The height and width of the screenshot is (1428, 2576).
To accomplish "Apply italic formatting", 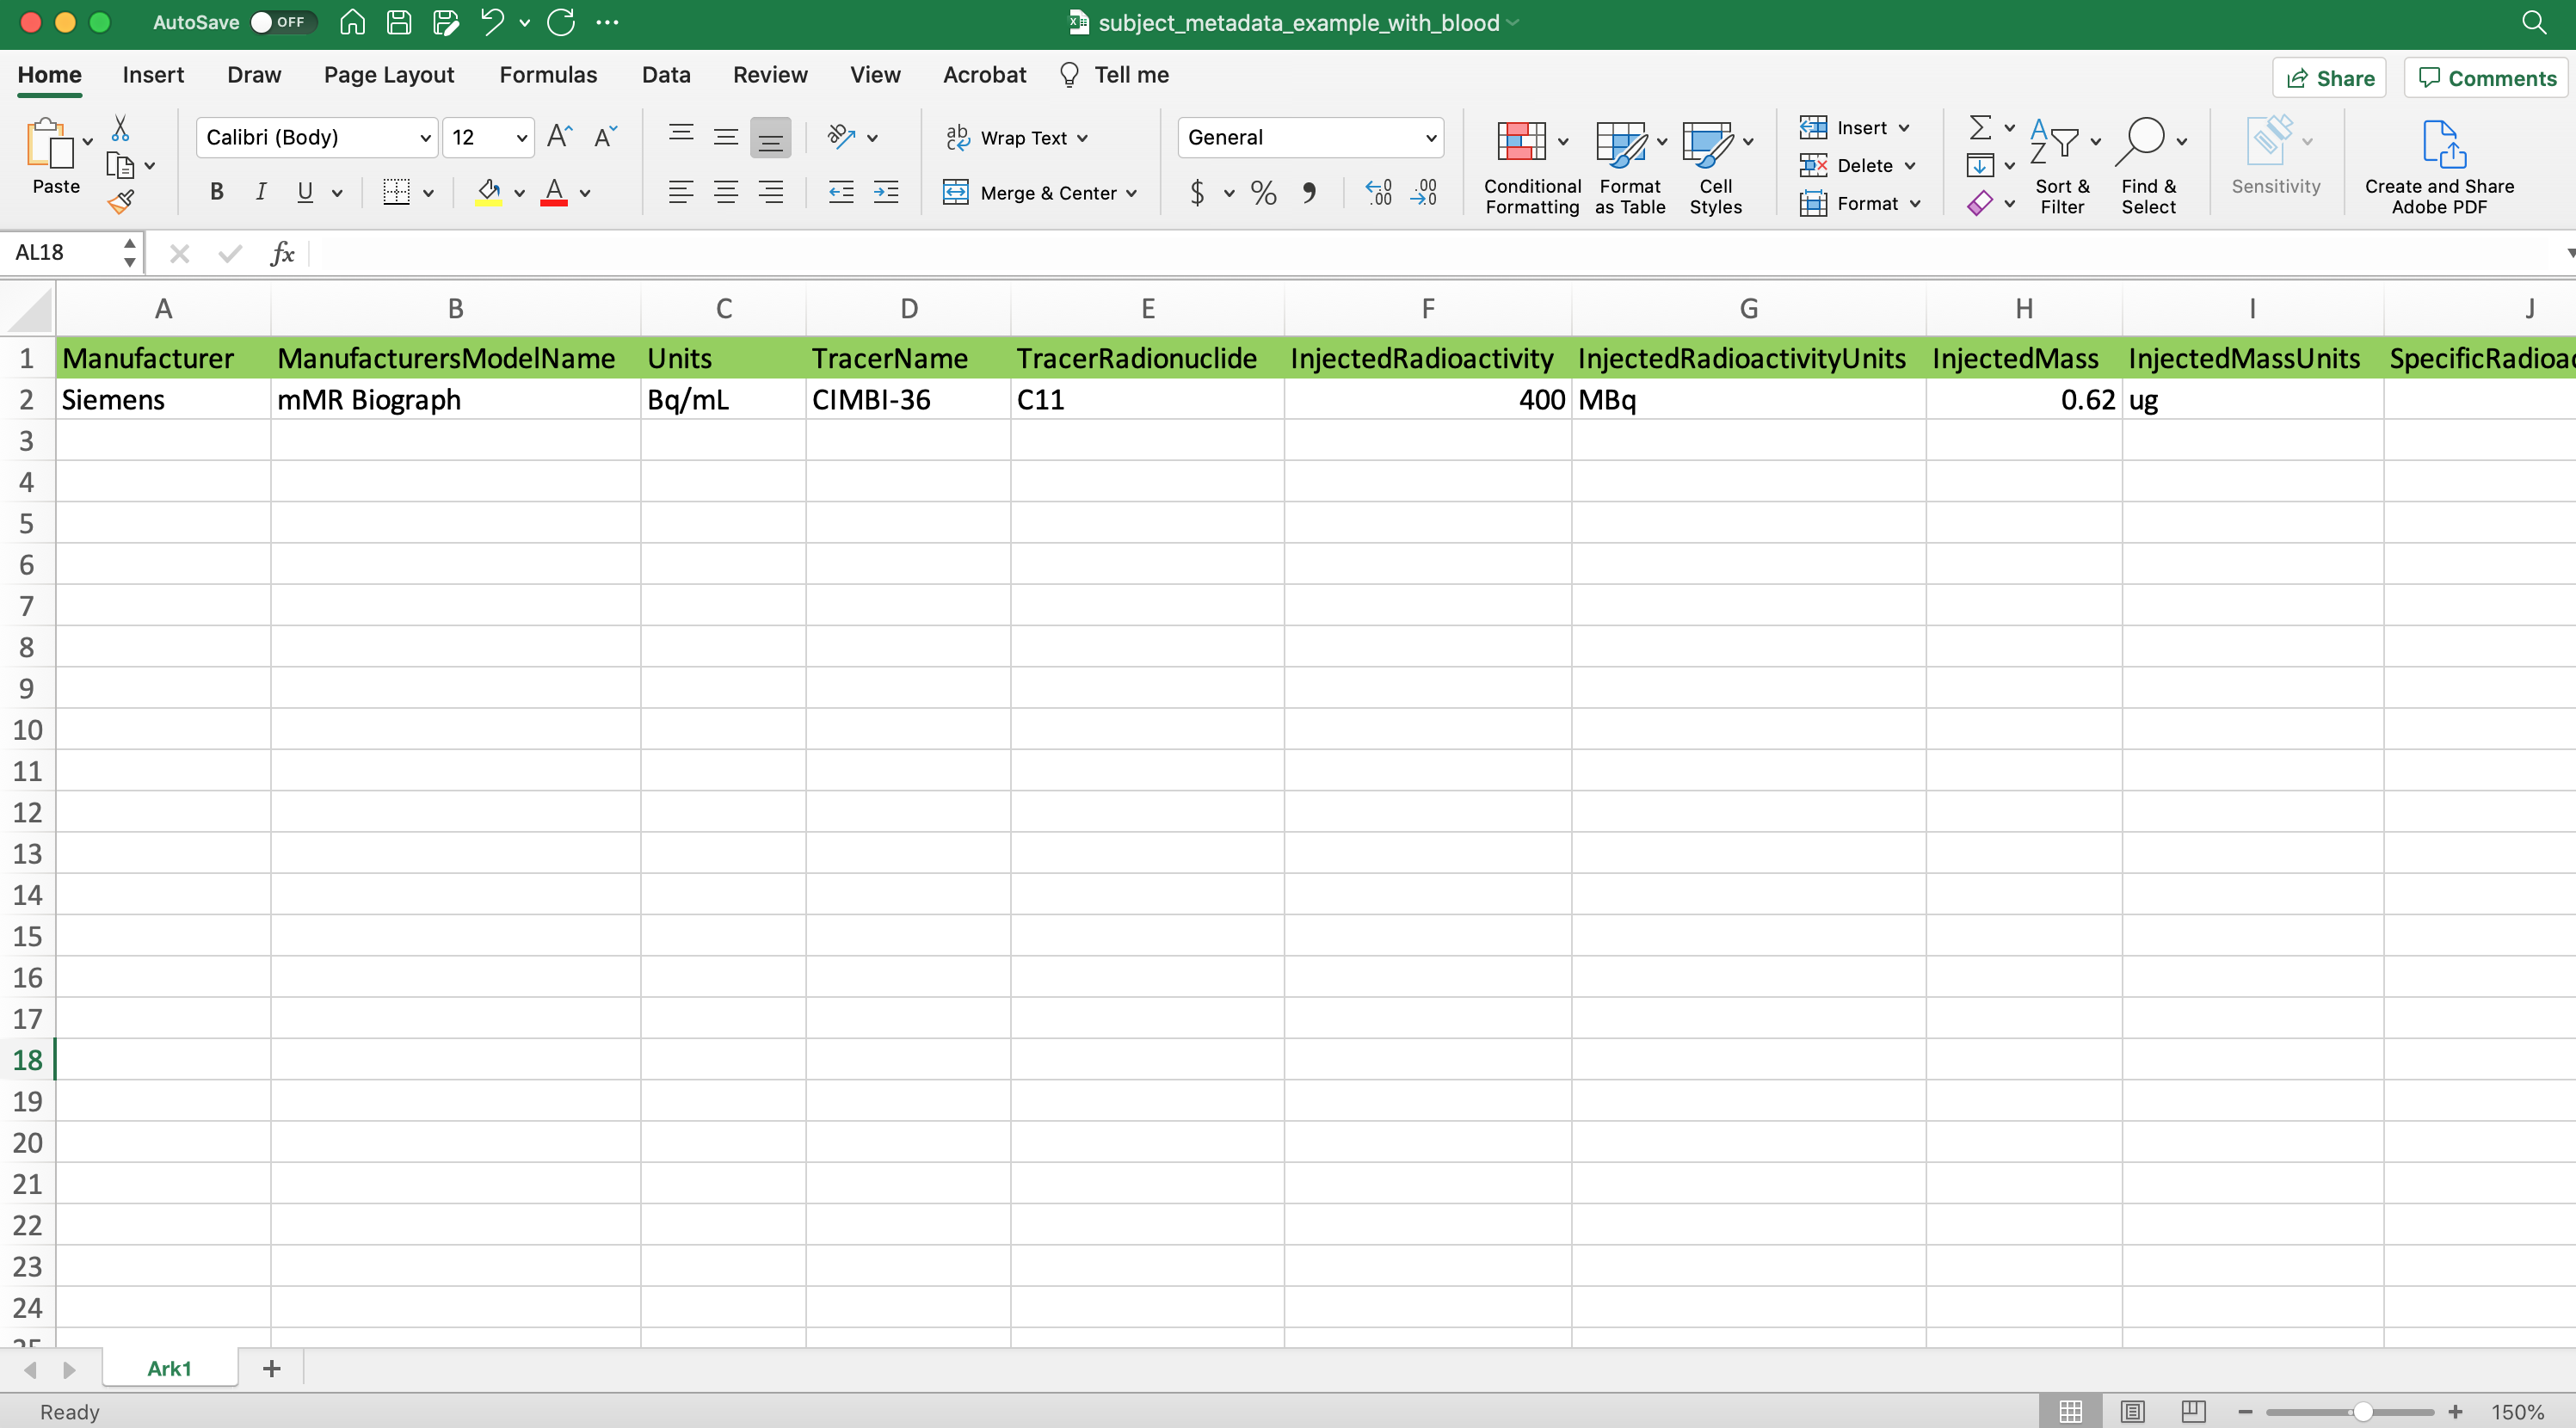I will (x=260, y=192).
